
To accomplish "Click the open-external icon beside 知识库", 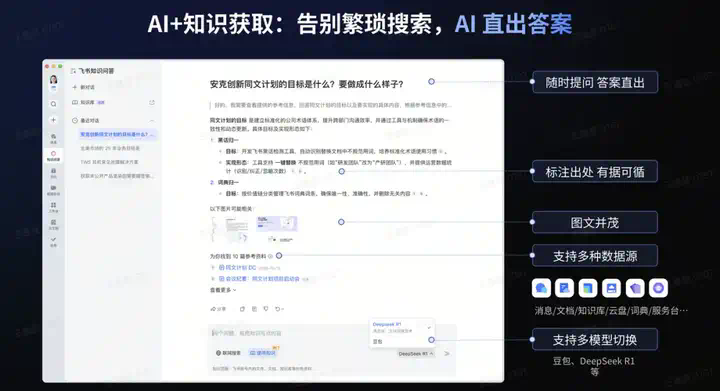I will pyautogui.click(x=152, y=102).
